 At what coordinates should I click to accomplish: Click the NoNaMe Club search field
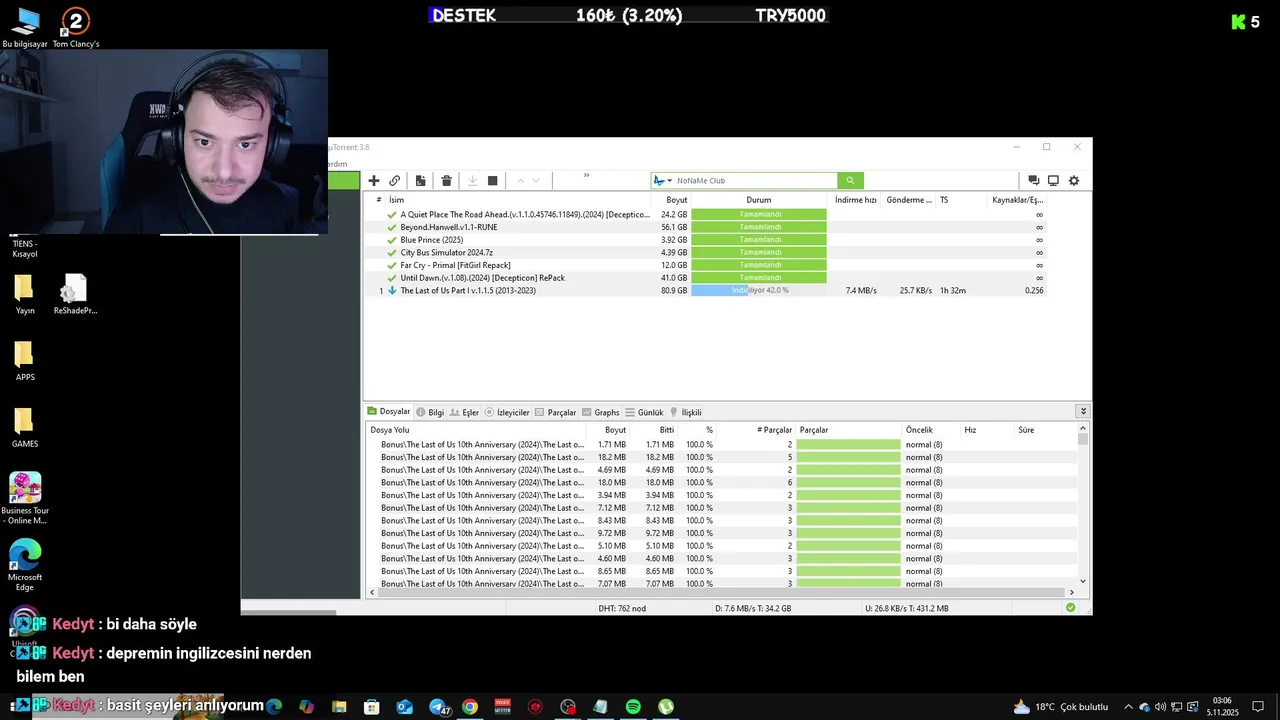[x=755, y=181]
